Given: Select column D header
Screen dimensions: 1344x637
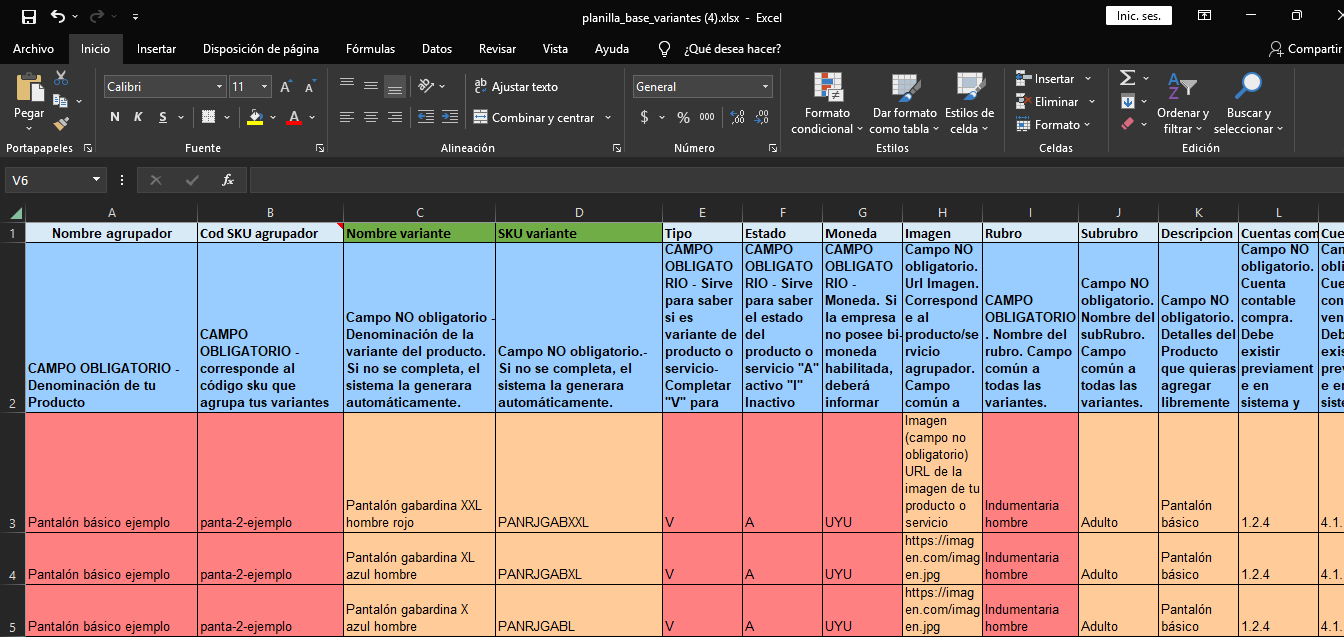Looking at the screenshot, I should click(578, 213).
